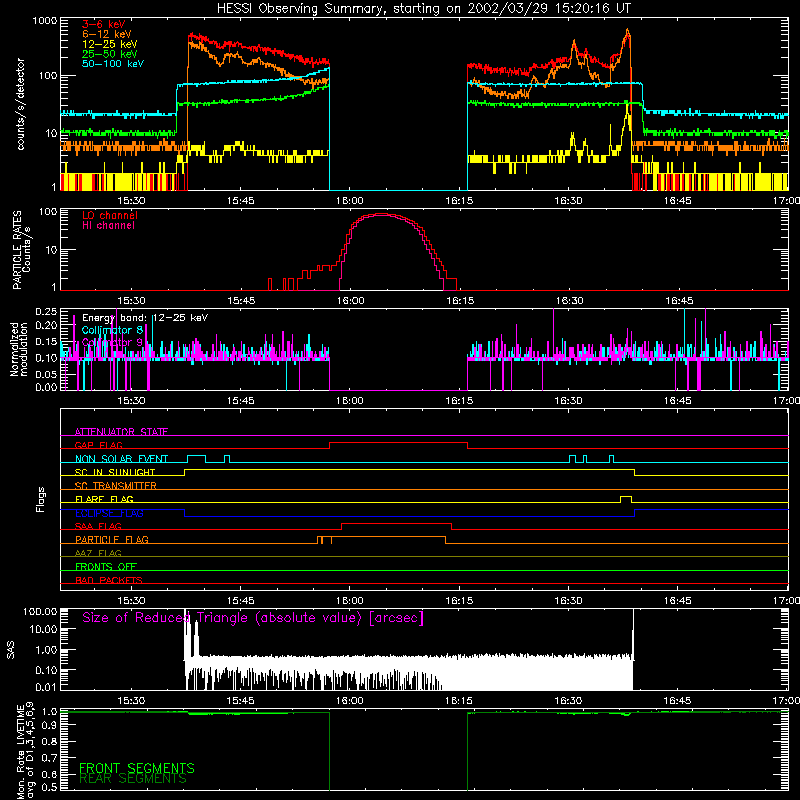Click the SC TRANSMITTER flag label
The height and width of the screenshot is (800, 800).
[116, 486]
